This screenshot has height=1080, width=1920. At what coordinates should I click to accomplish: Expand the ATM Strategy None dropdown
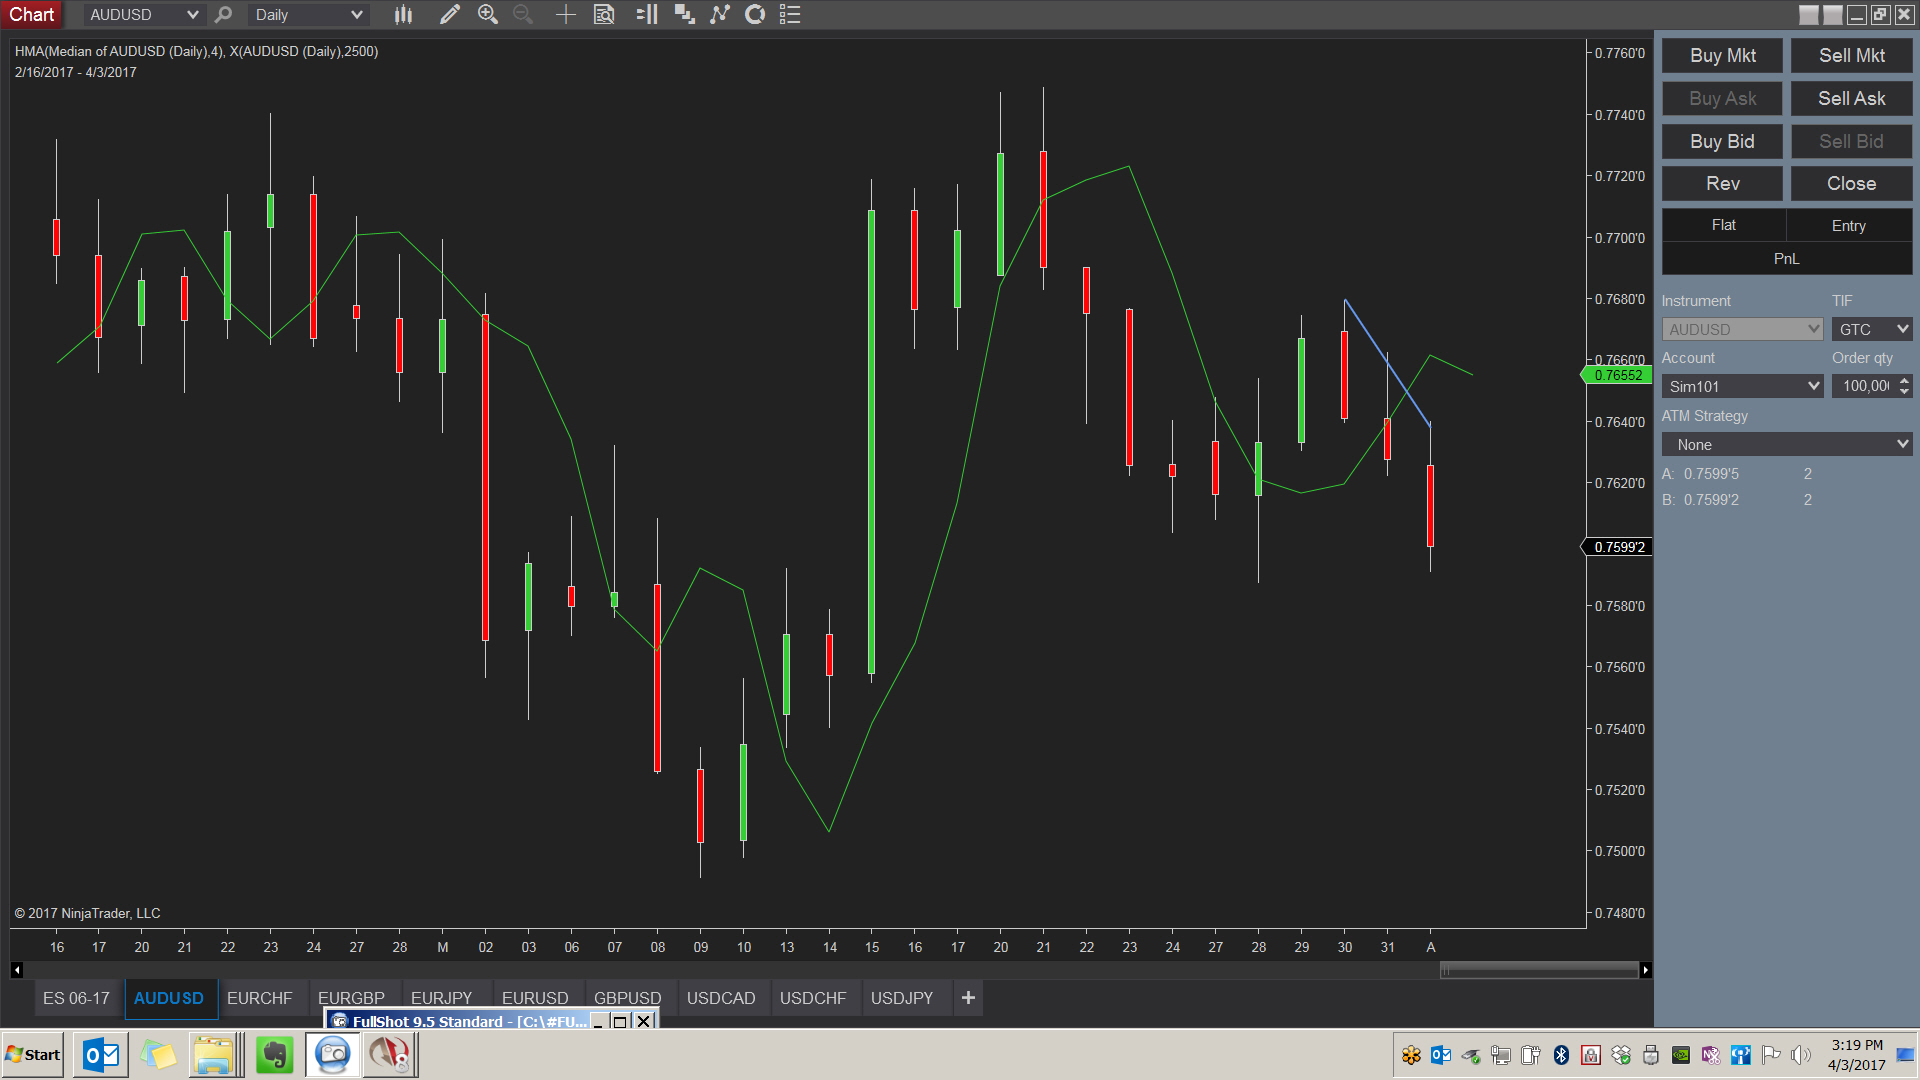pyautogui.click(x=1901, y=444)
